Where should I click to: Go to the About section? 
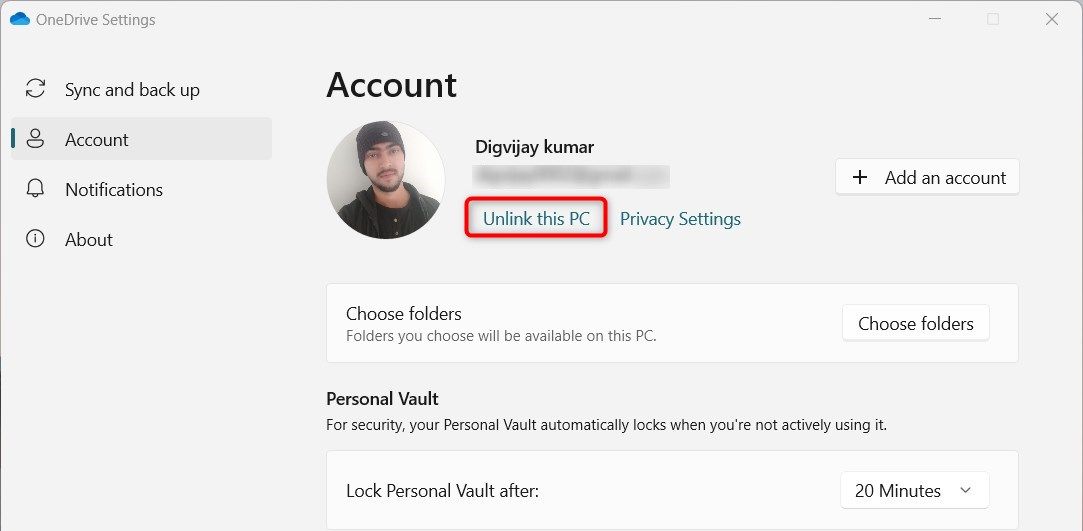pyautogui.click(x=89, y=240)
